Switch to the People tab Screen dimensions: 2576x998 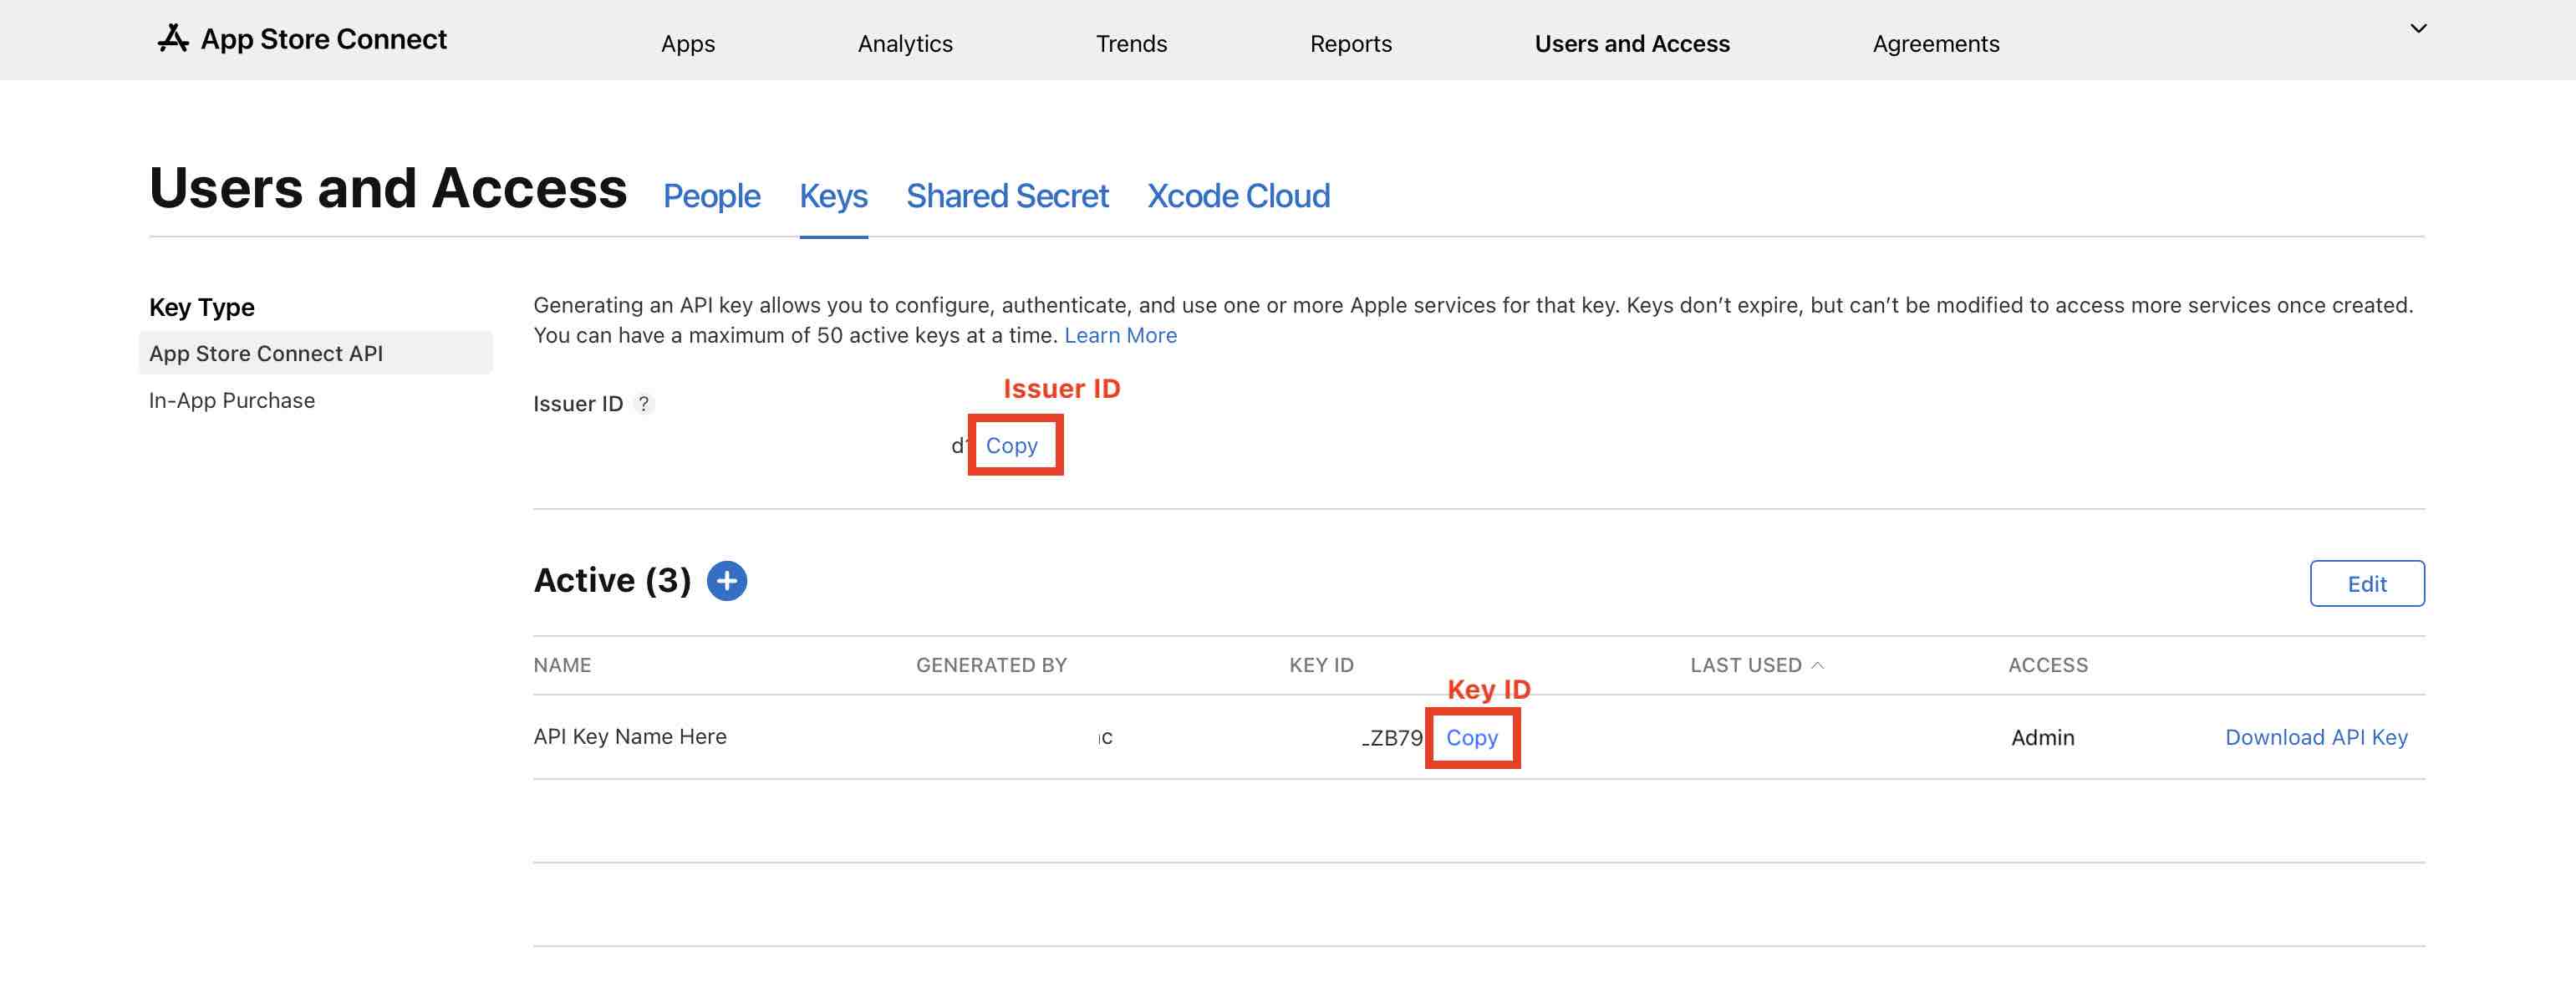(712, 196)
